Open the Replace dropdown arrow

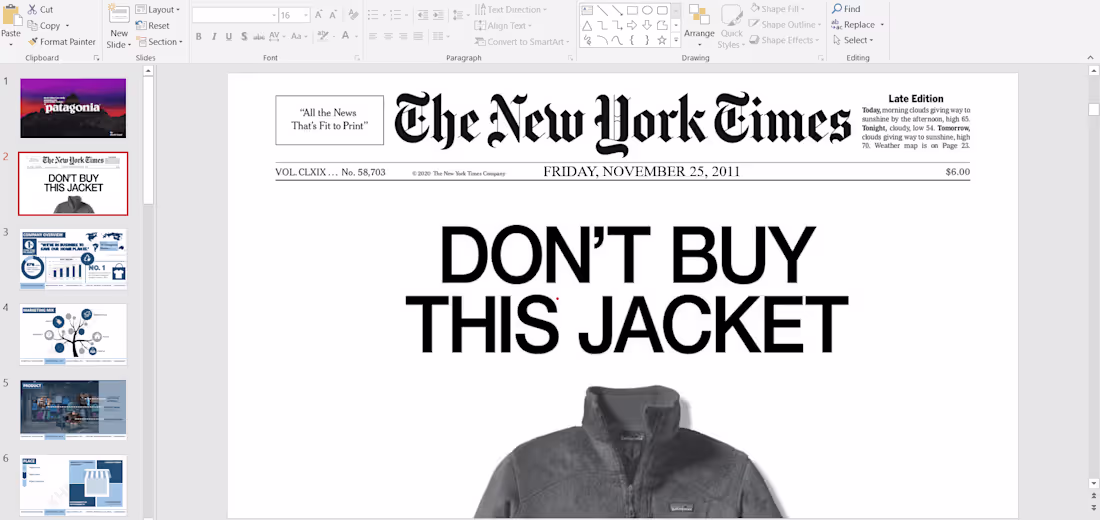(882, 25)
